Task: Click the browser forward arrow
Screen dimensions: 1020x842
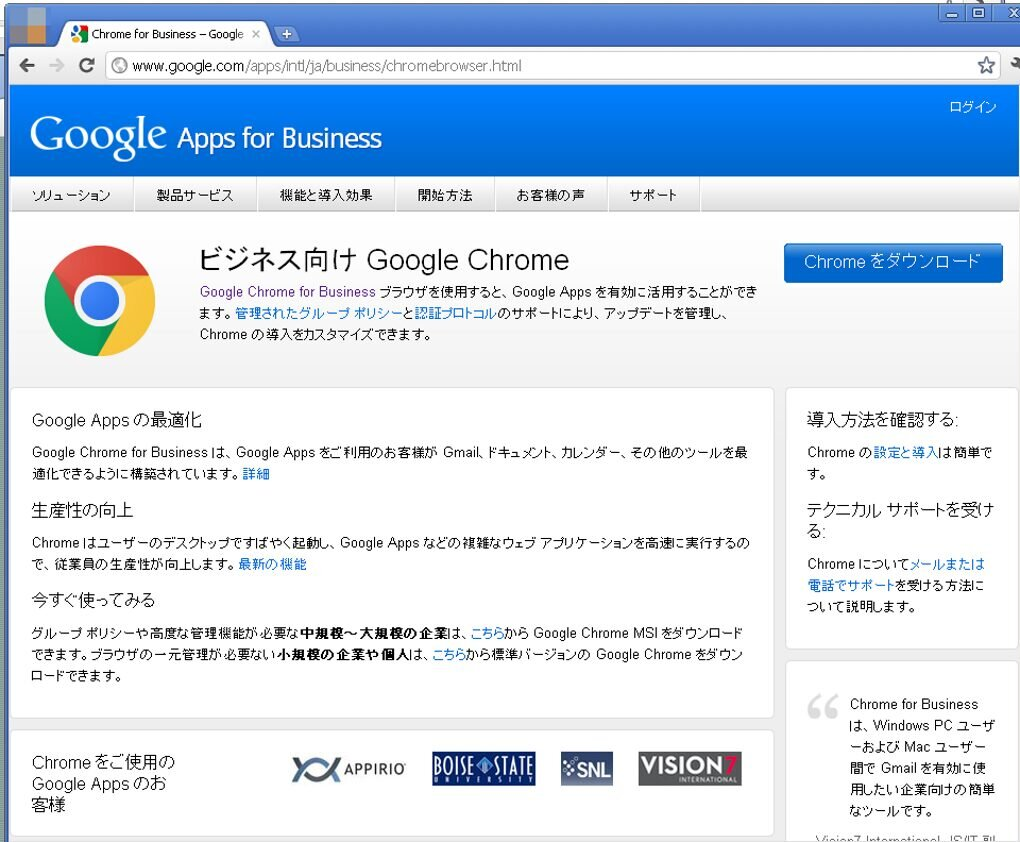Action: [x=56, y=65]
